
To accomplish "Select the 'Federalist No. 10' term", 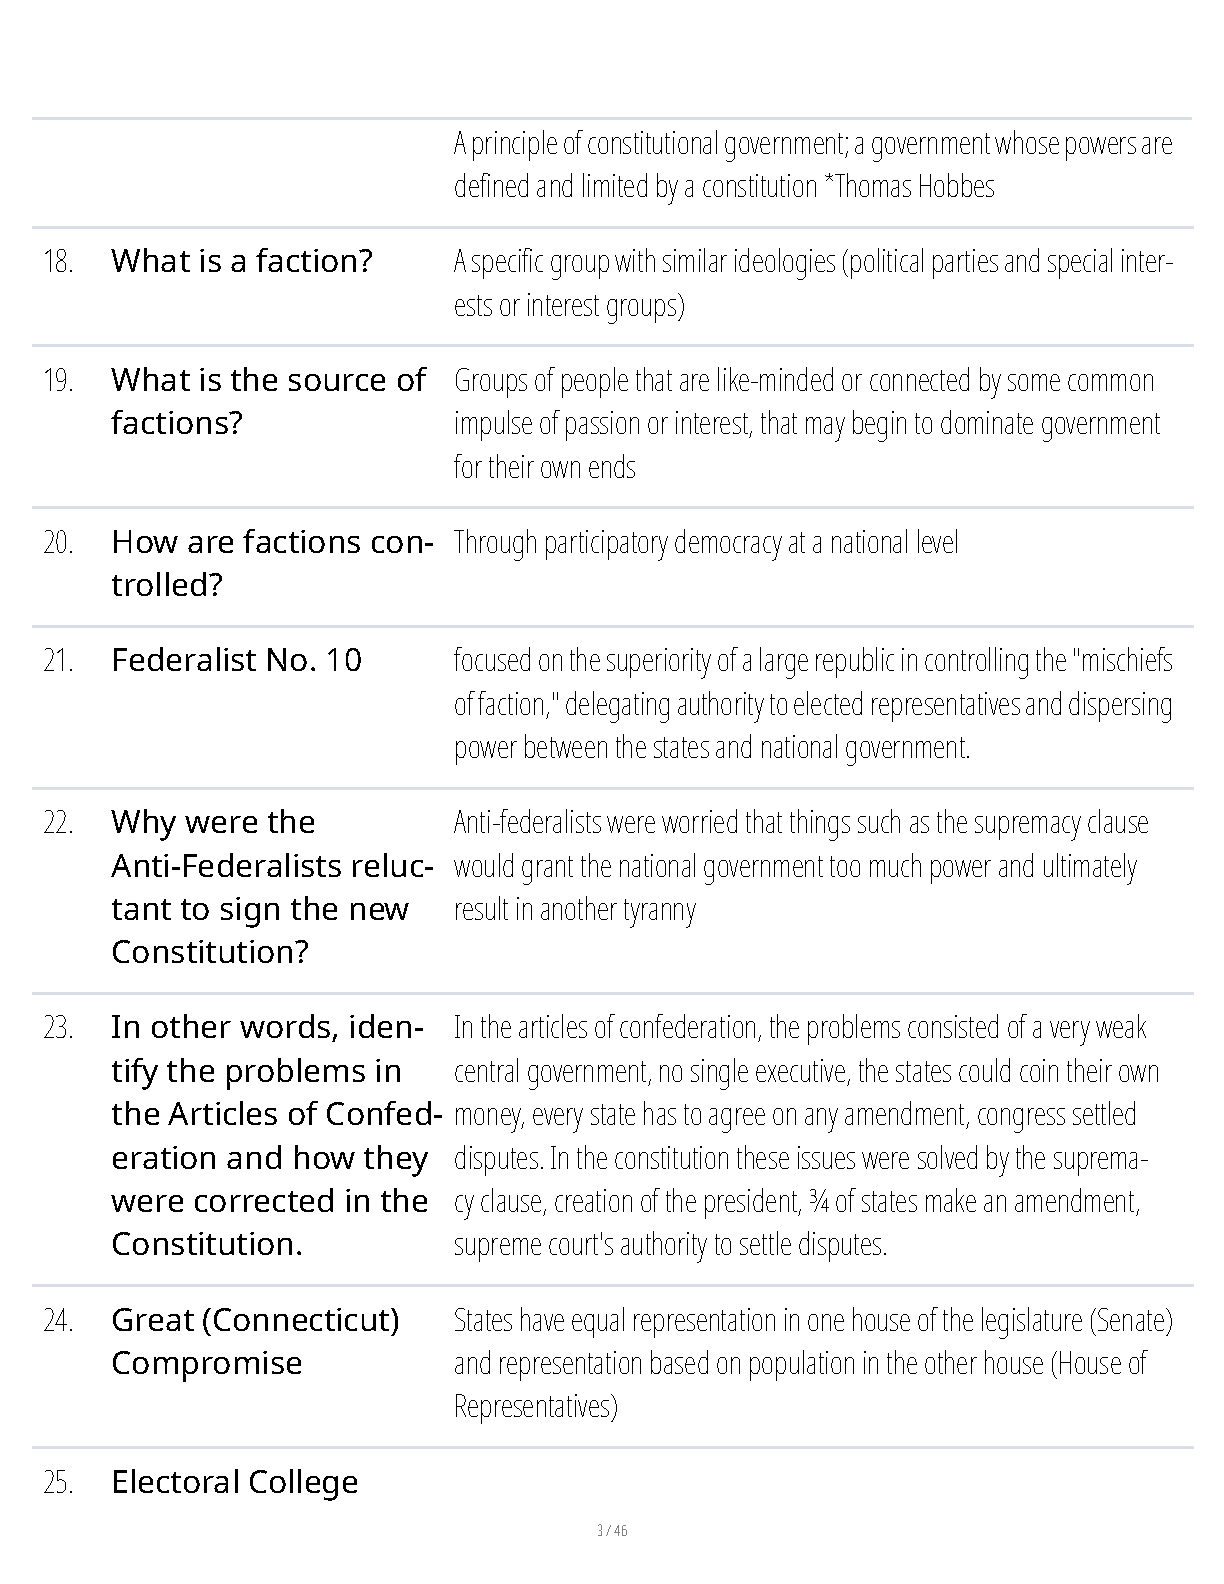I will pos(236,660).
